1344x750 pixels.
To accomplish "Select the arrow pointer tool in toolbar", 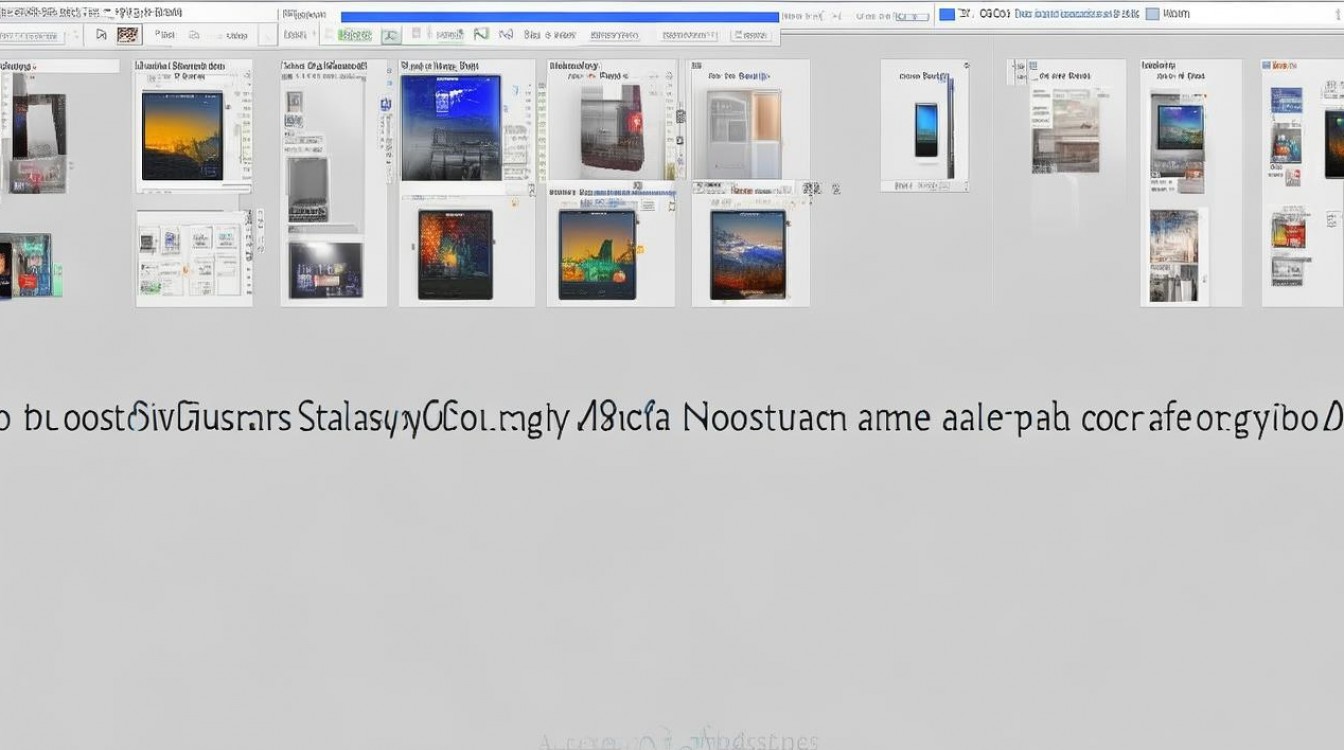I will coord(100,35).
